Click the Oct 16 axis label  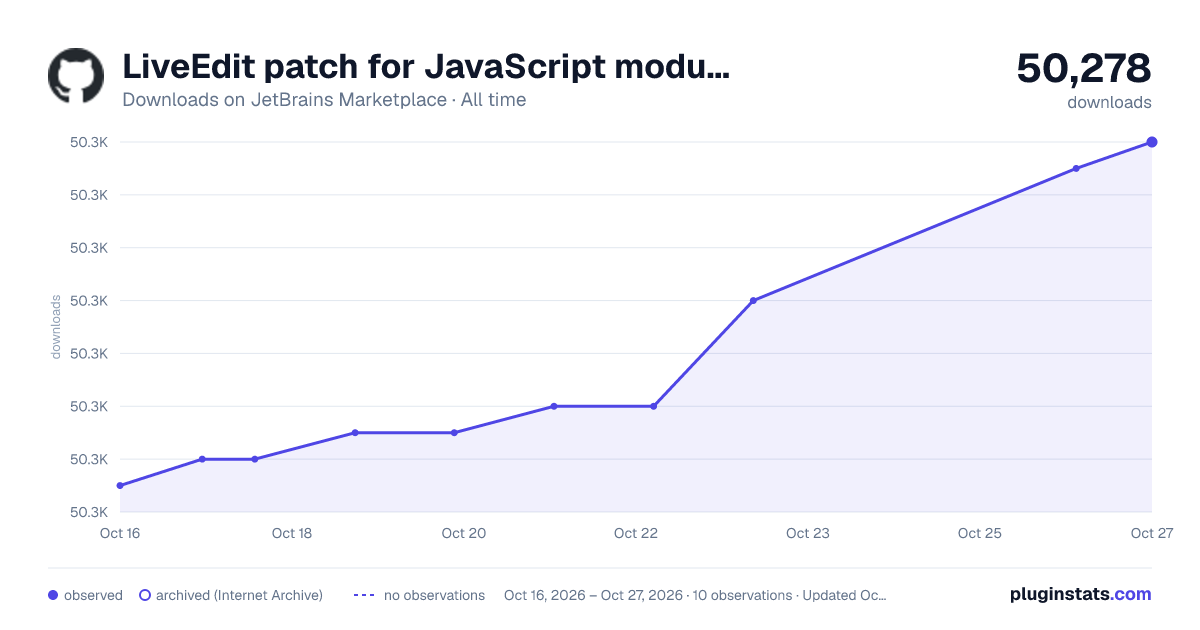coord(120,533)
